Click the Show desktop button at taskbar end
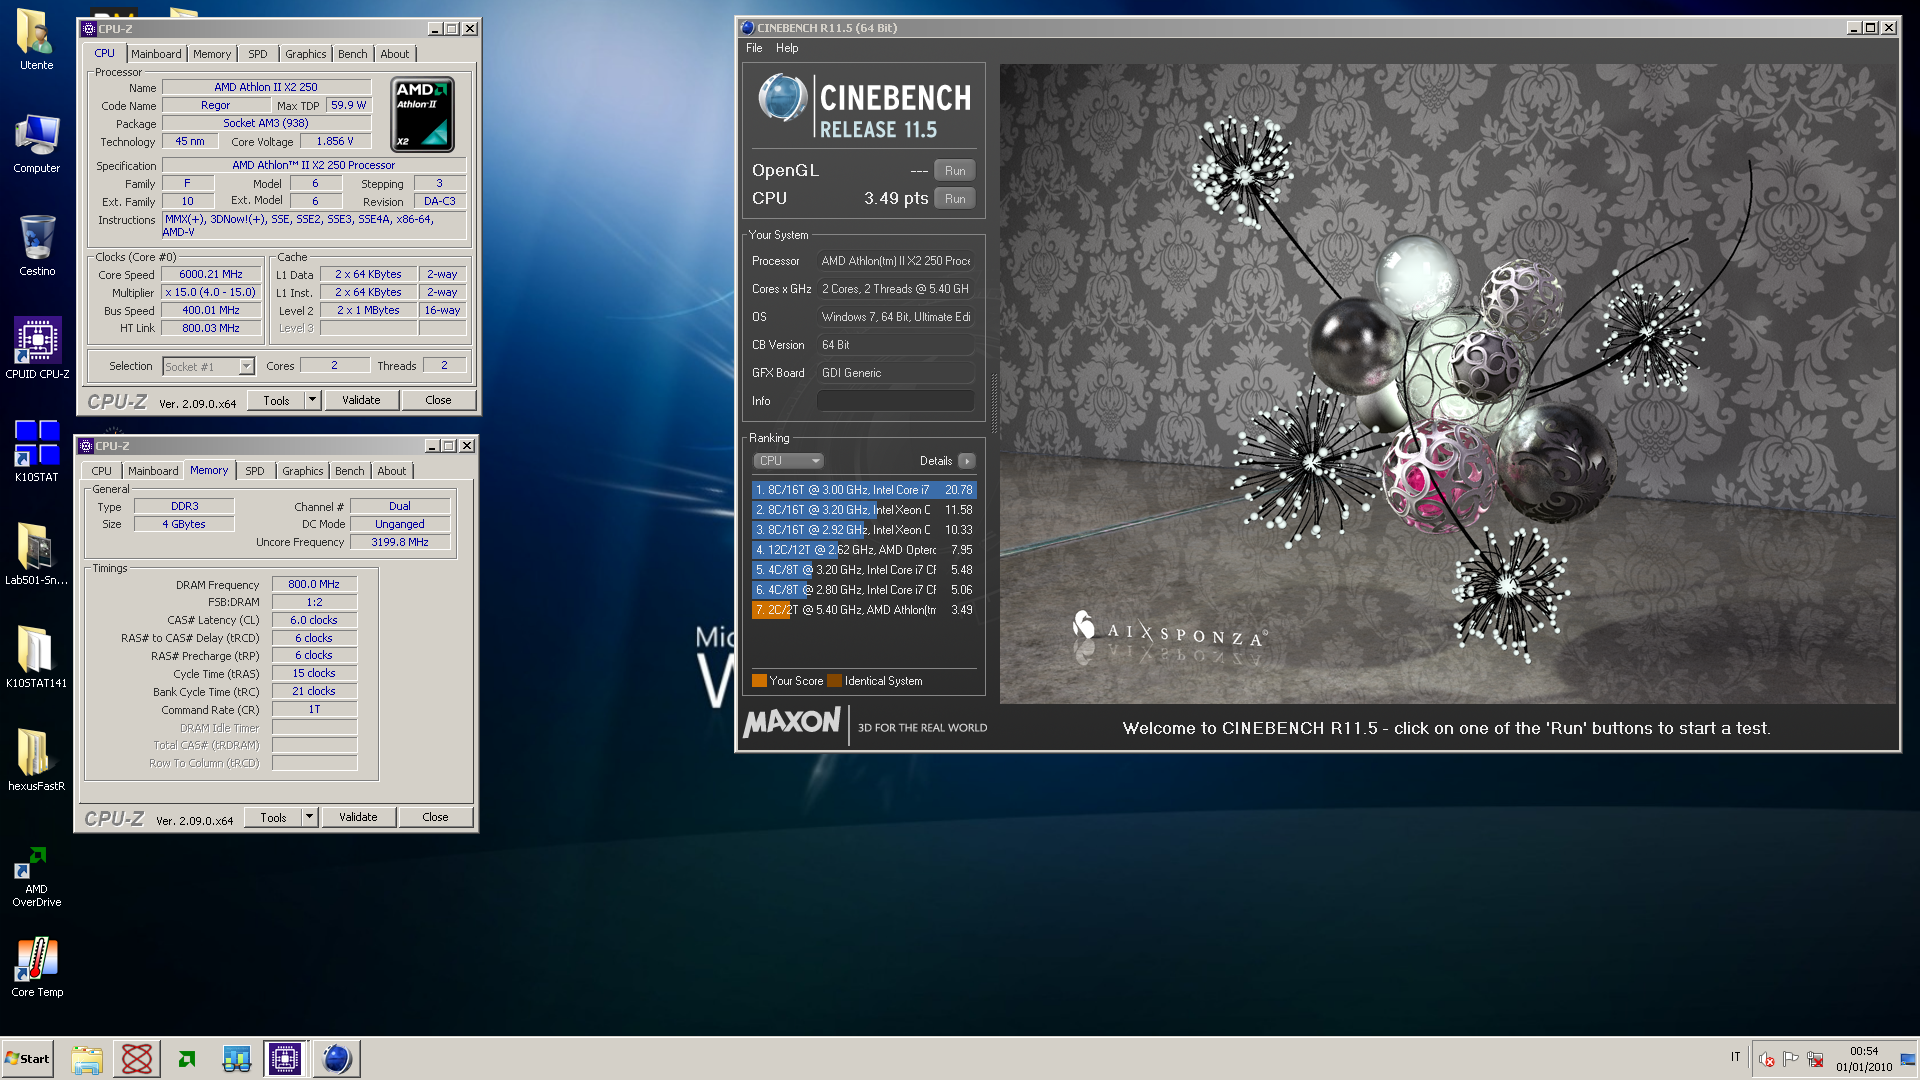 coord(1908,1059)
